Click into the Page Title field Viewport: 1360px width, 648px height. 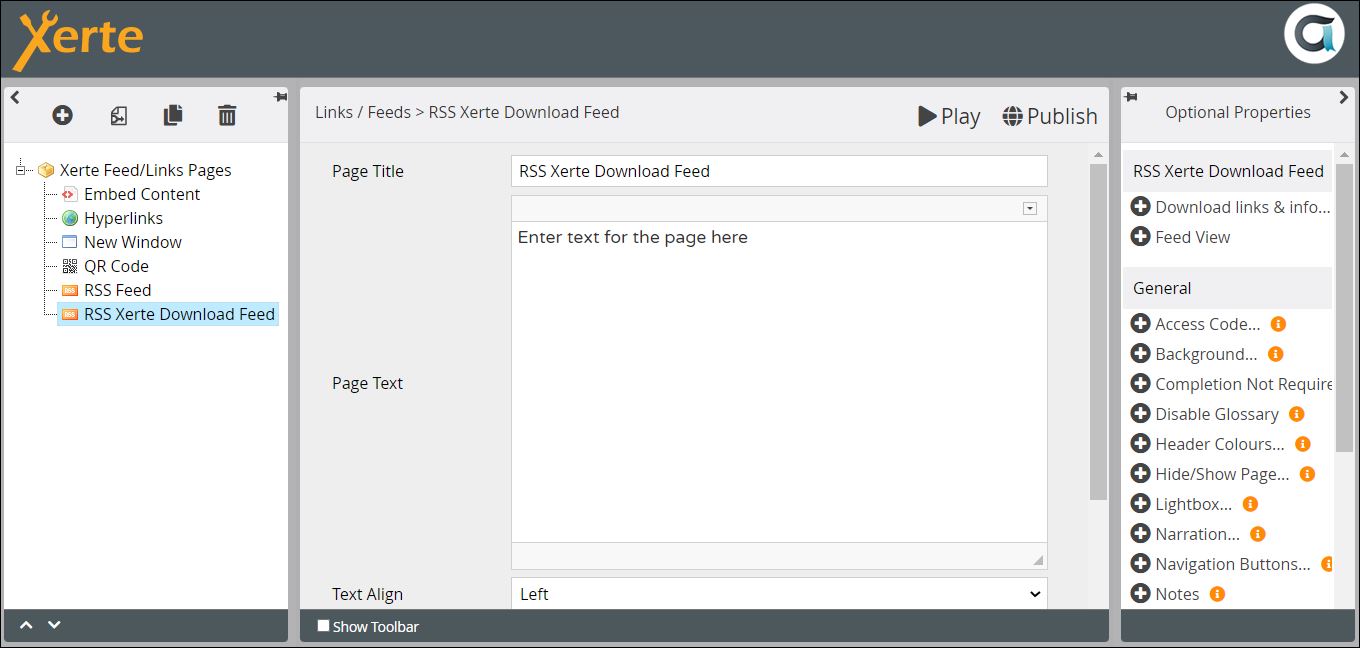pyautogui.click(x=778, y=171)
